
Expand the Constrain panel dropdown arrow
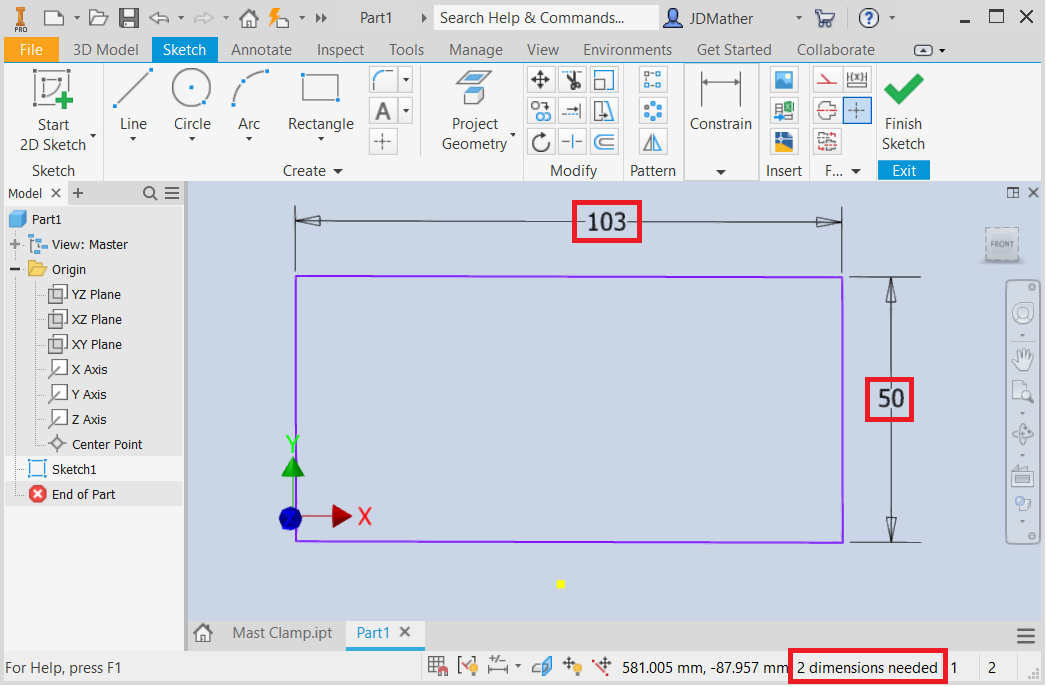click(x=720, y=172)
